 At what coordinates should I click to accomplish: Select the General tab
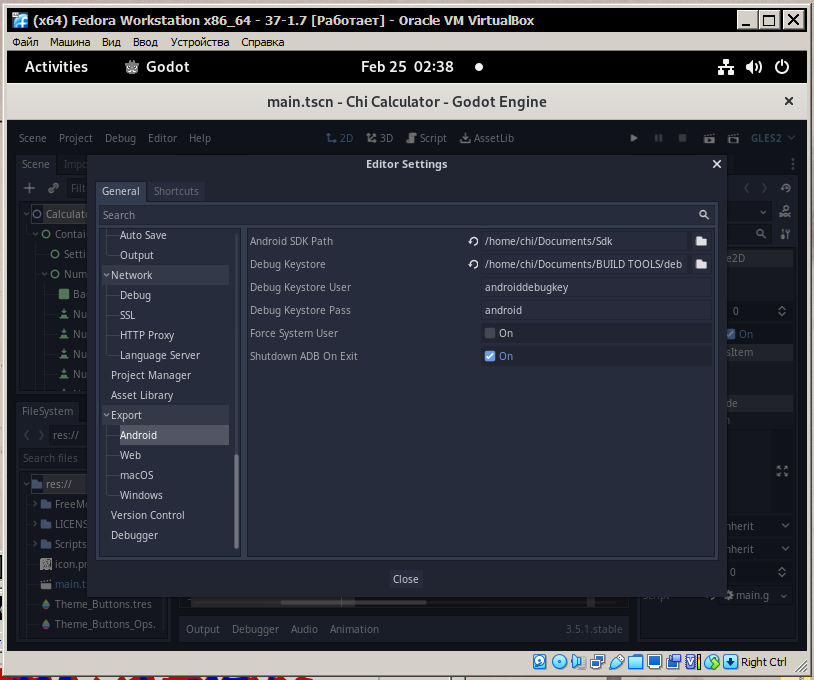(120, 191)
